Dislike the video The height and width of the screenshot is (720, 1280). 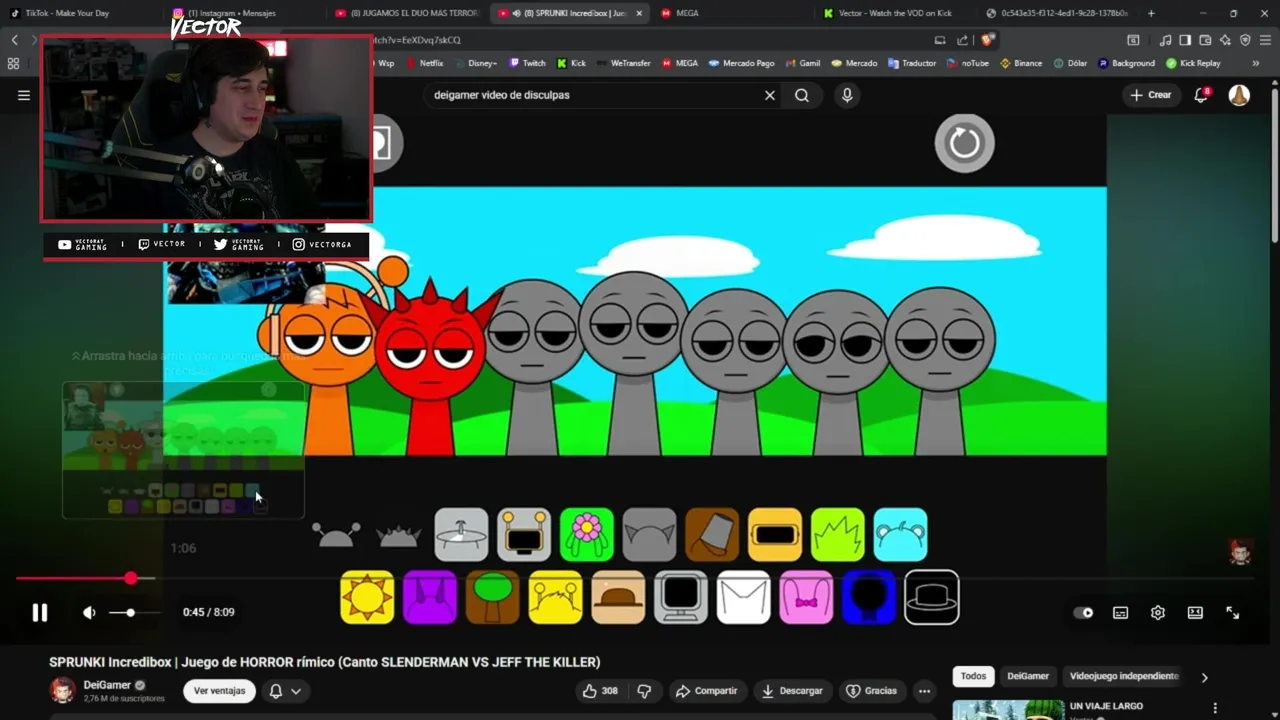[x=644, y=691]
